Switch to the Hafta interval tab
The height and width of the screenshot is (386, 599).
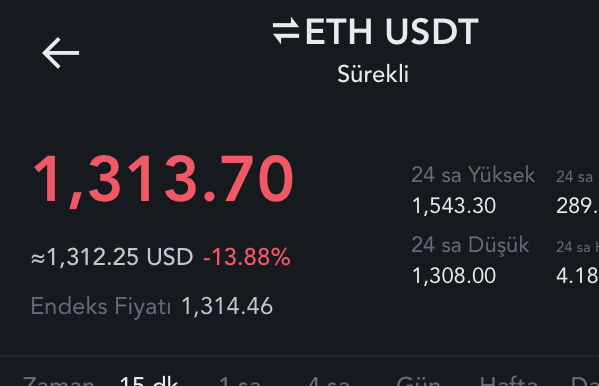click(x=508, y=380)
